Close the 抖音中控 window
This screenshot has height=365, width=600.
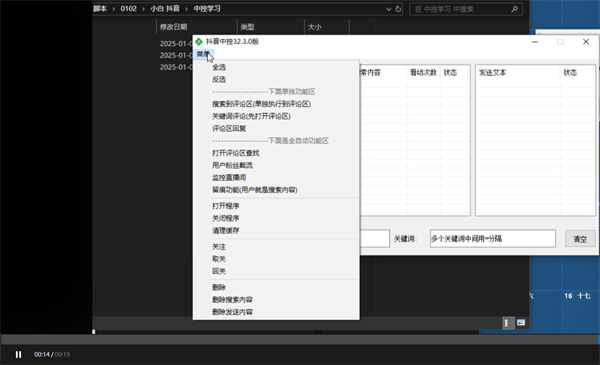click(586, 42)
